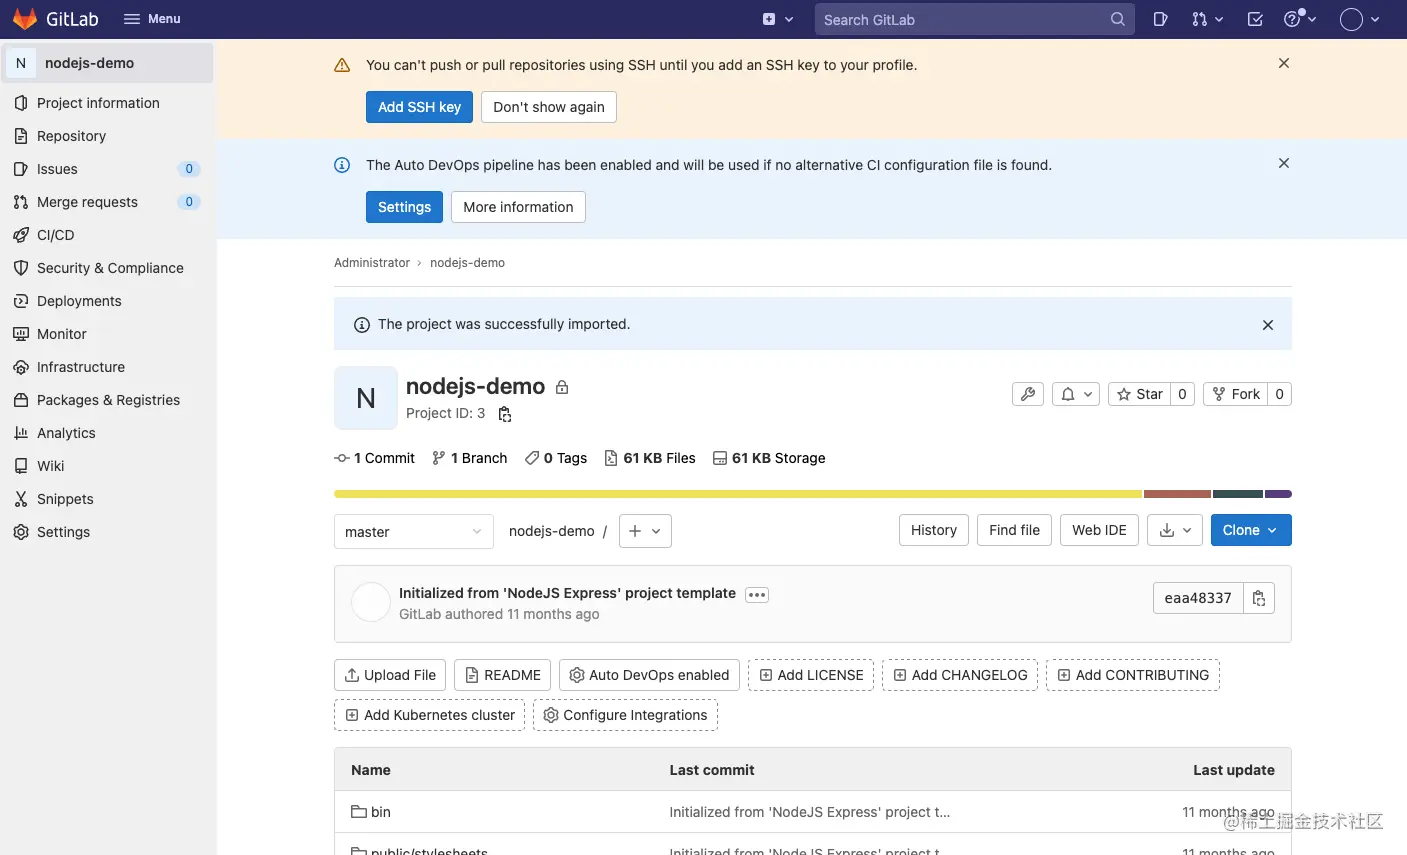The height and width of the screenshot is (855, 1407).
Task: Click the red-brown language bar segment
Action: click(1177, 494)
